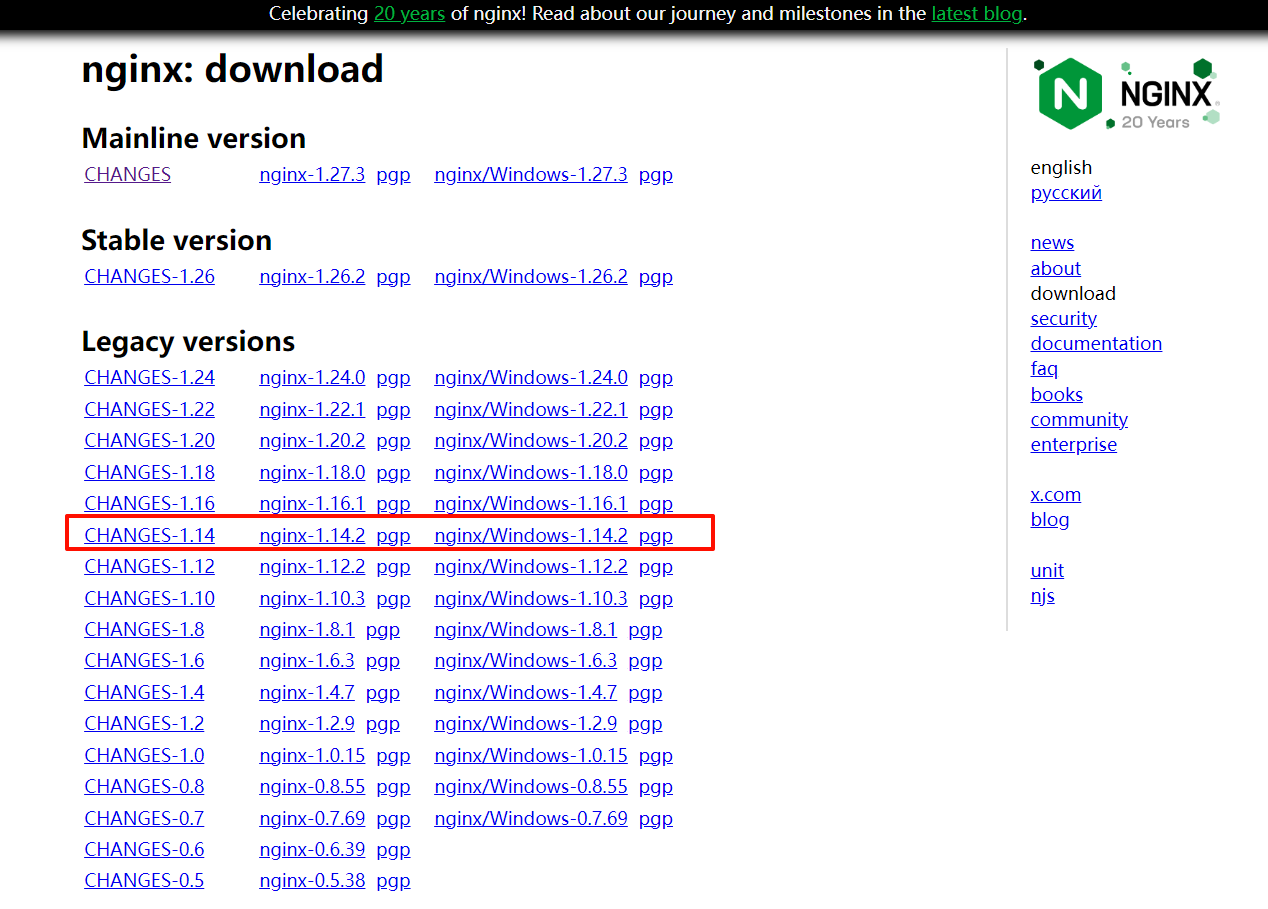Download nginx/Windows-1.8.1
This screenshot has height=909, width=1268.
(x=526, y=629)
